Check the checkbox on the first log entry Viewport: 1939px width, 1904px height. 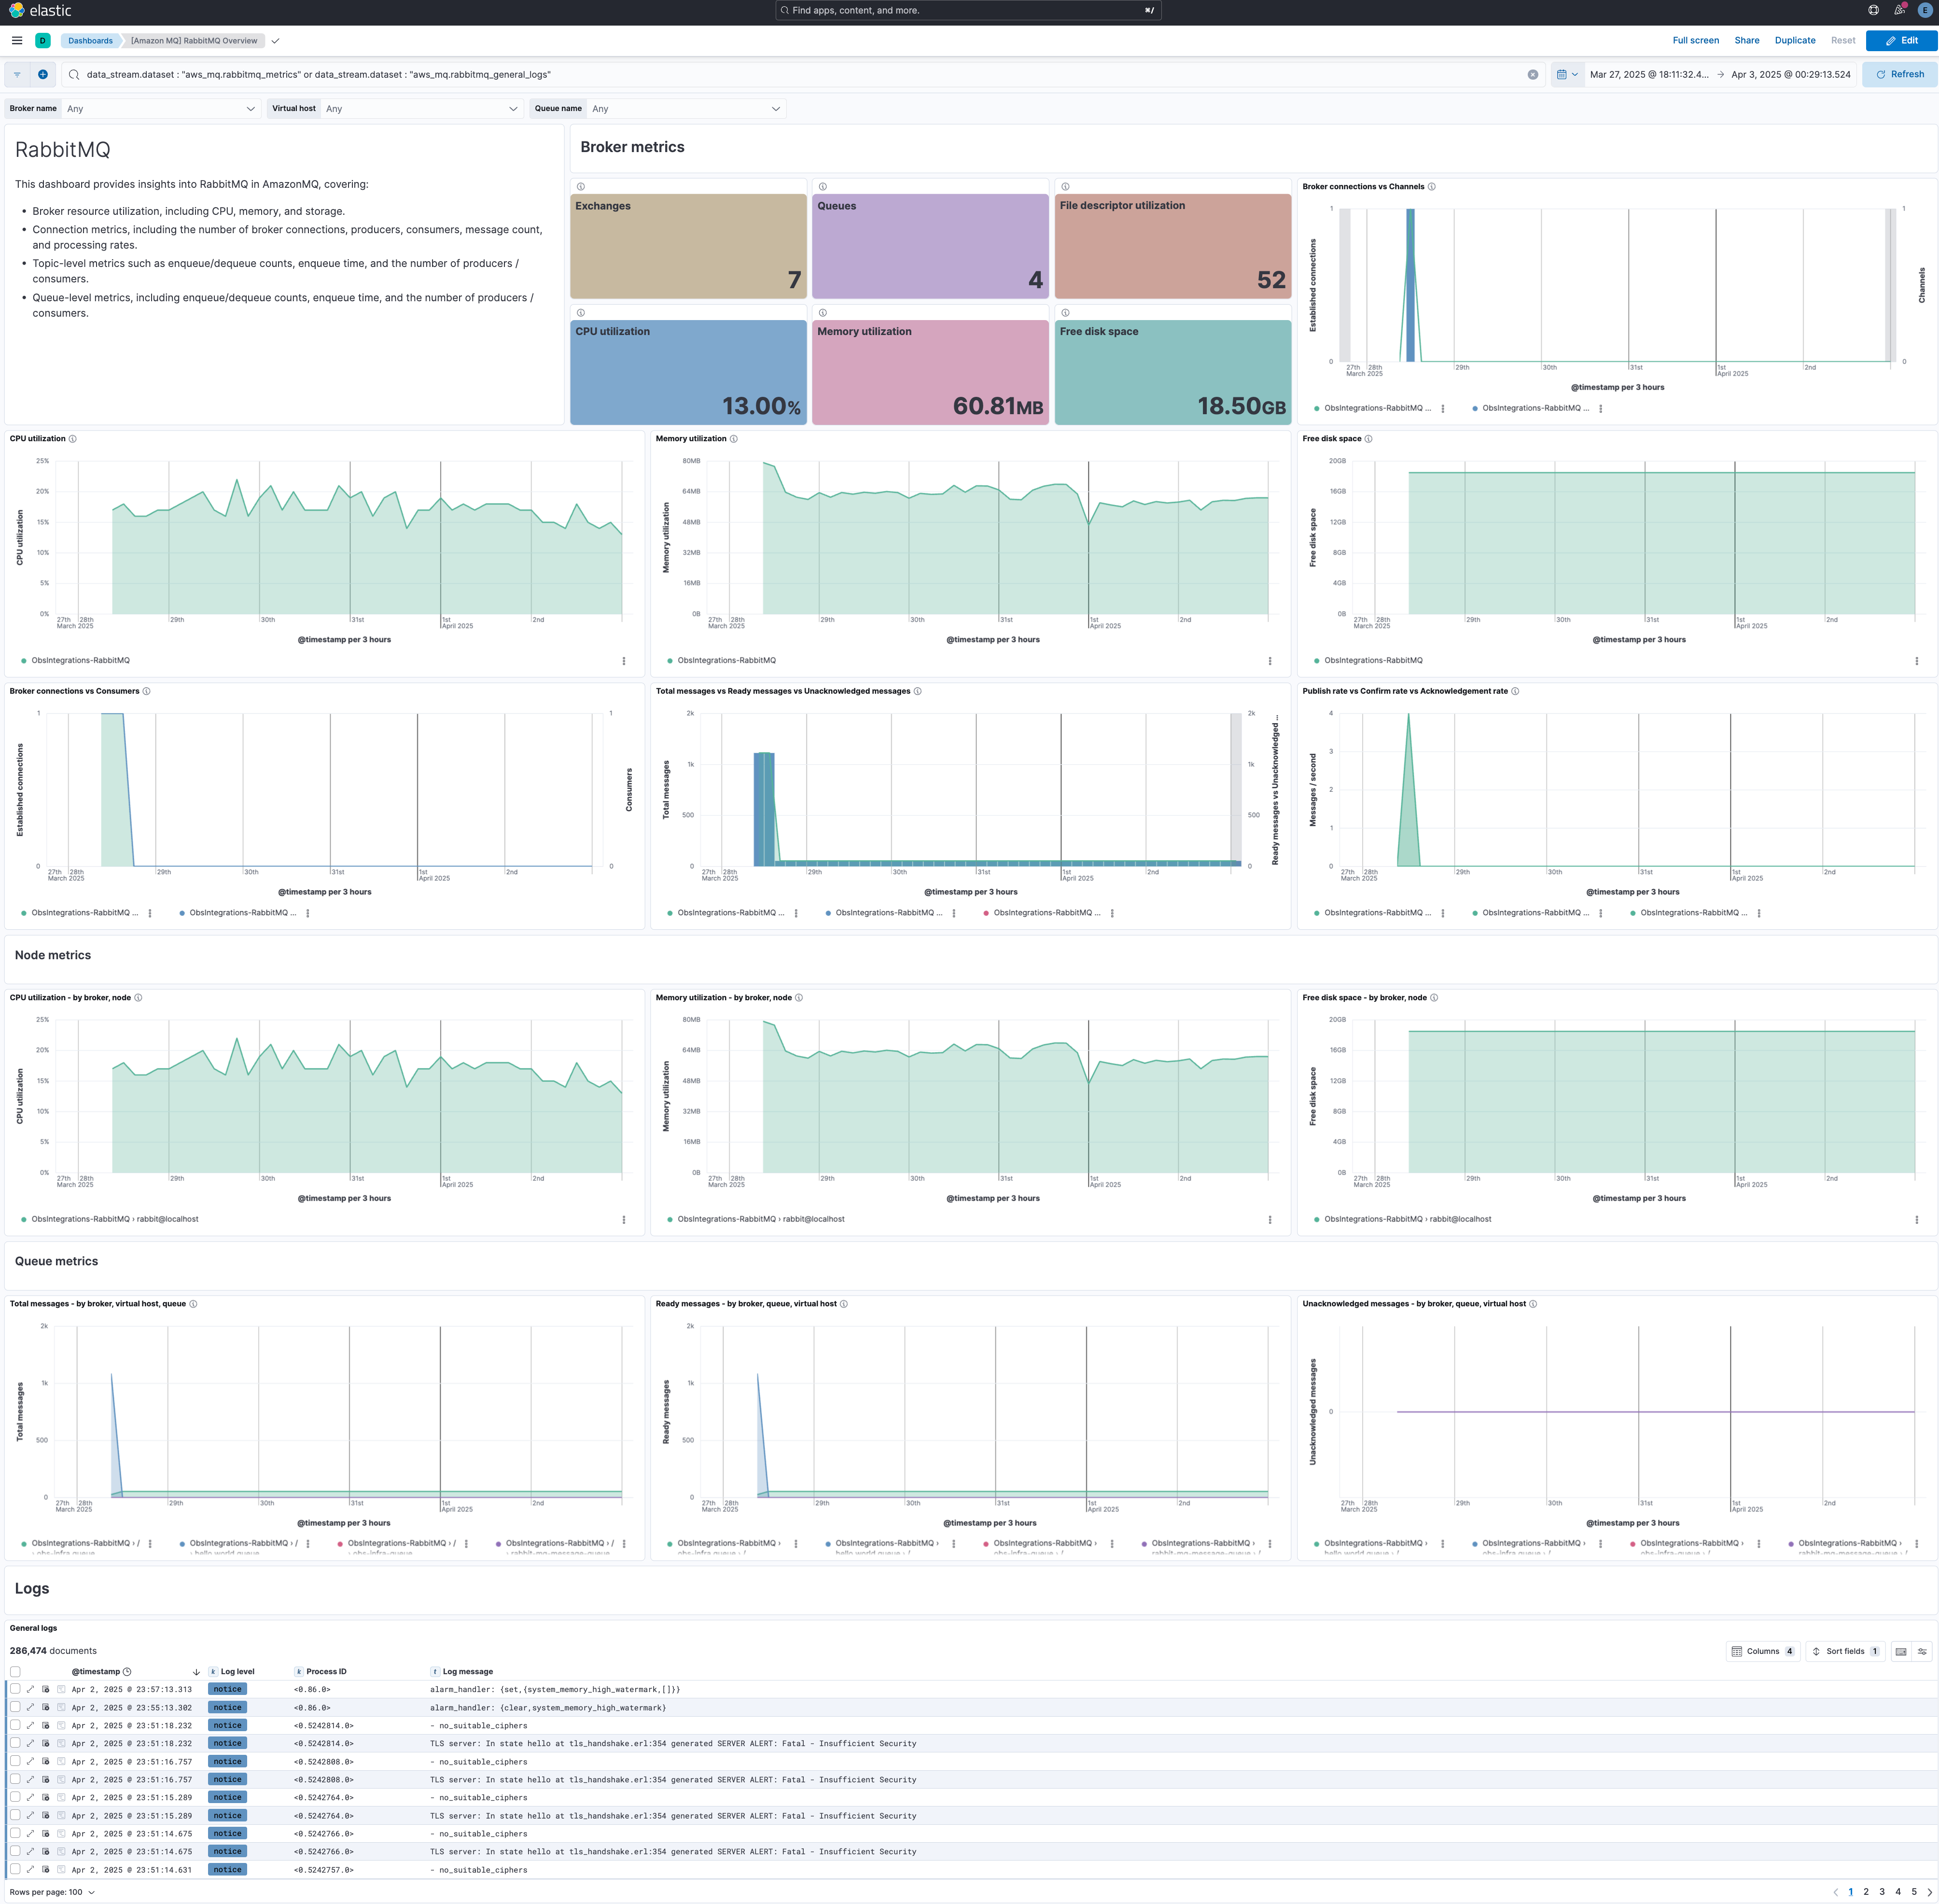15,1689
